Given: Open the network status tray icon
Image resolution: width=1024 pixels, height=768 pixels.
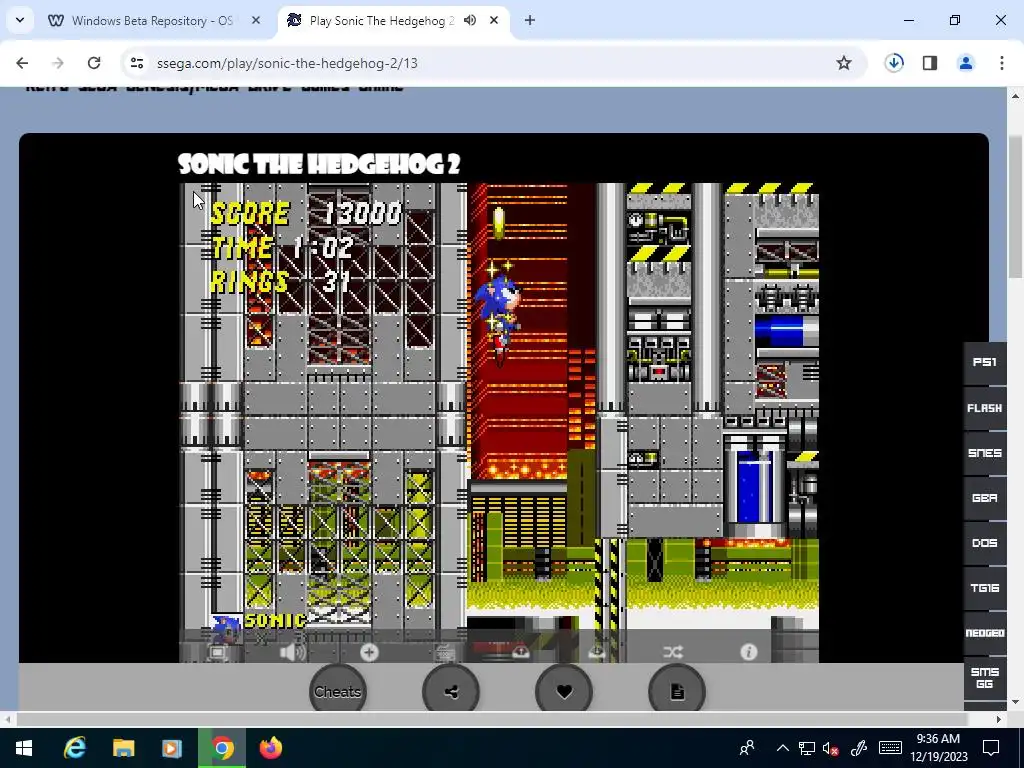Looking at the screenshot, I should 807,748.
